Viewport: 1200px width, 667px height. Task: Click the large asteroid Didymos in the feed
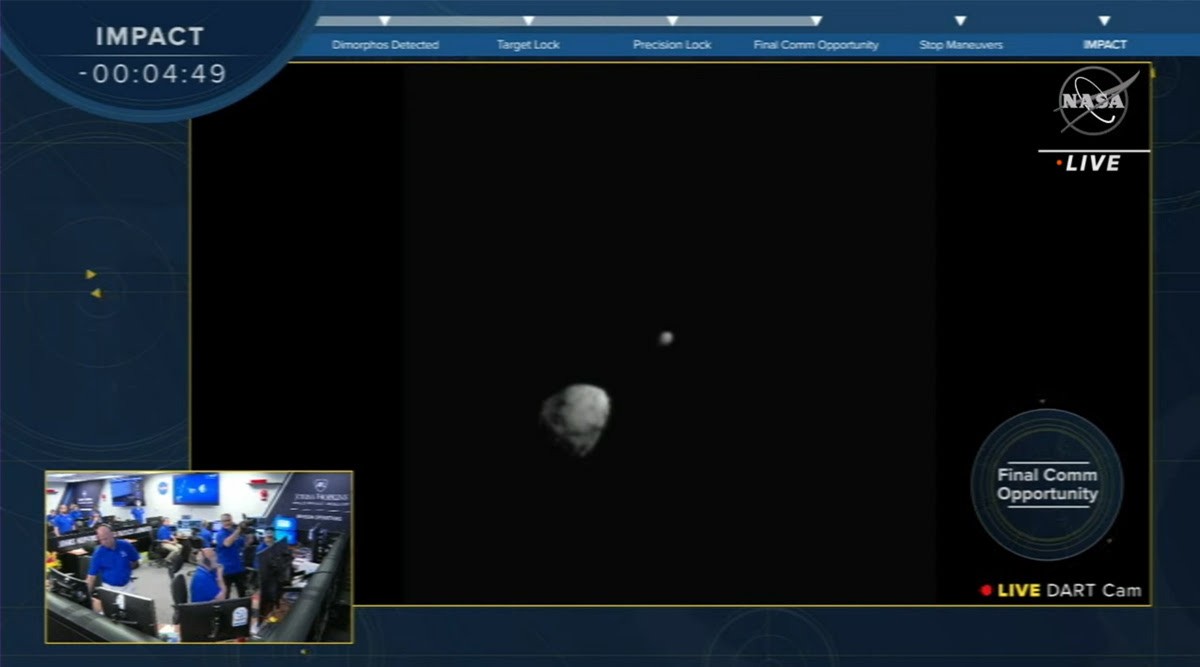click(576, 419)
